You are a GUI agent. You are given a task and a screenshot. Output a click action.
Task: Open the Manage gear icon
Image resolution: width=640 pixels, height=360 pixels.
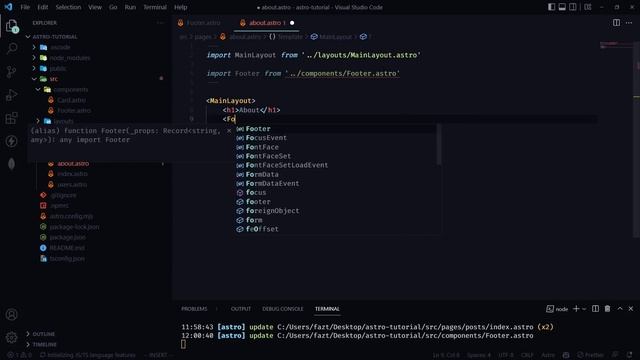pyautogui.click(x=12, y=338)
